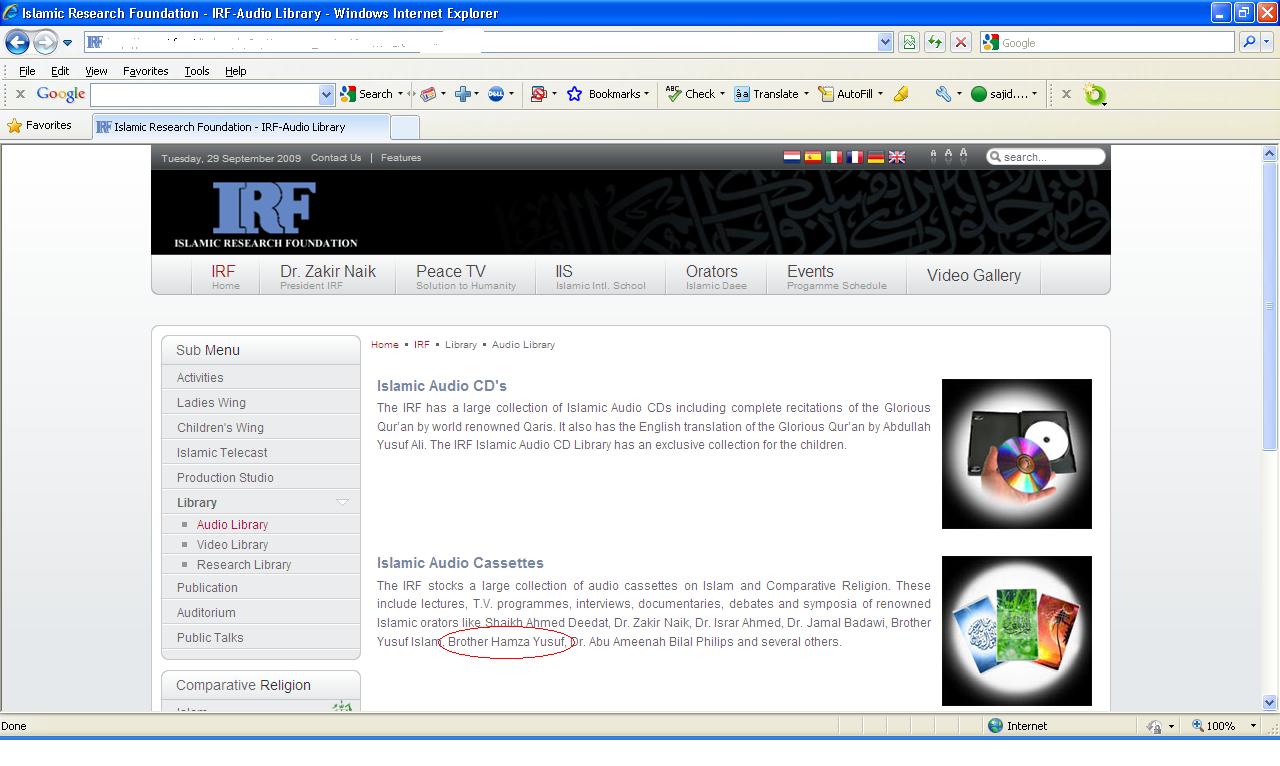Open search provider dropdown arrow
The height and width of the screenshot is (766, 1280).
(x=1268, y=42)
